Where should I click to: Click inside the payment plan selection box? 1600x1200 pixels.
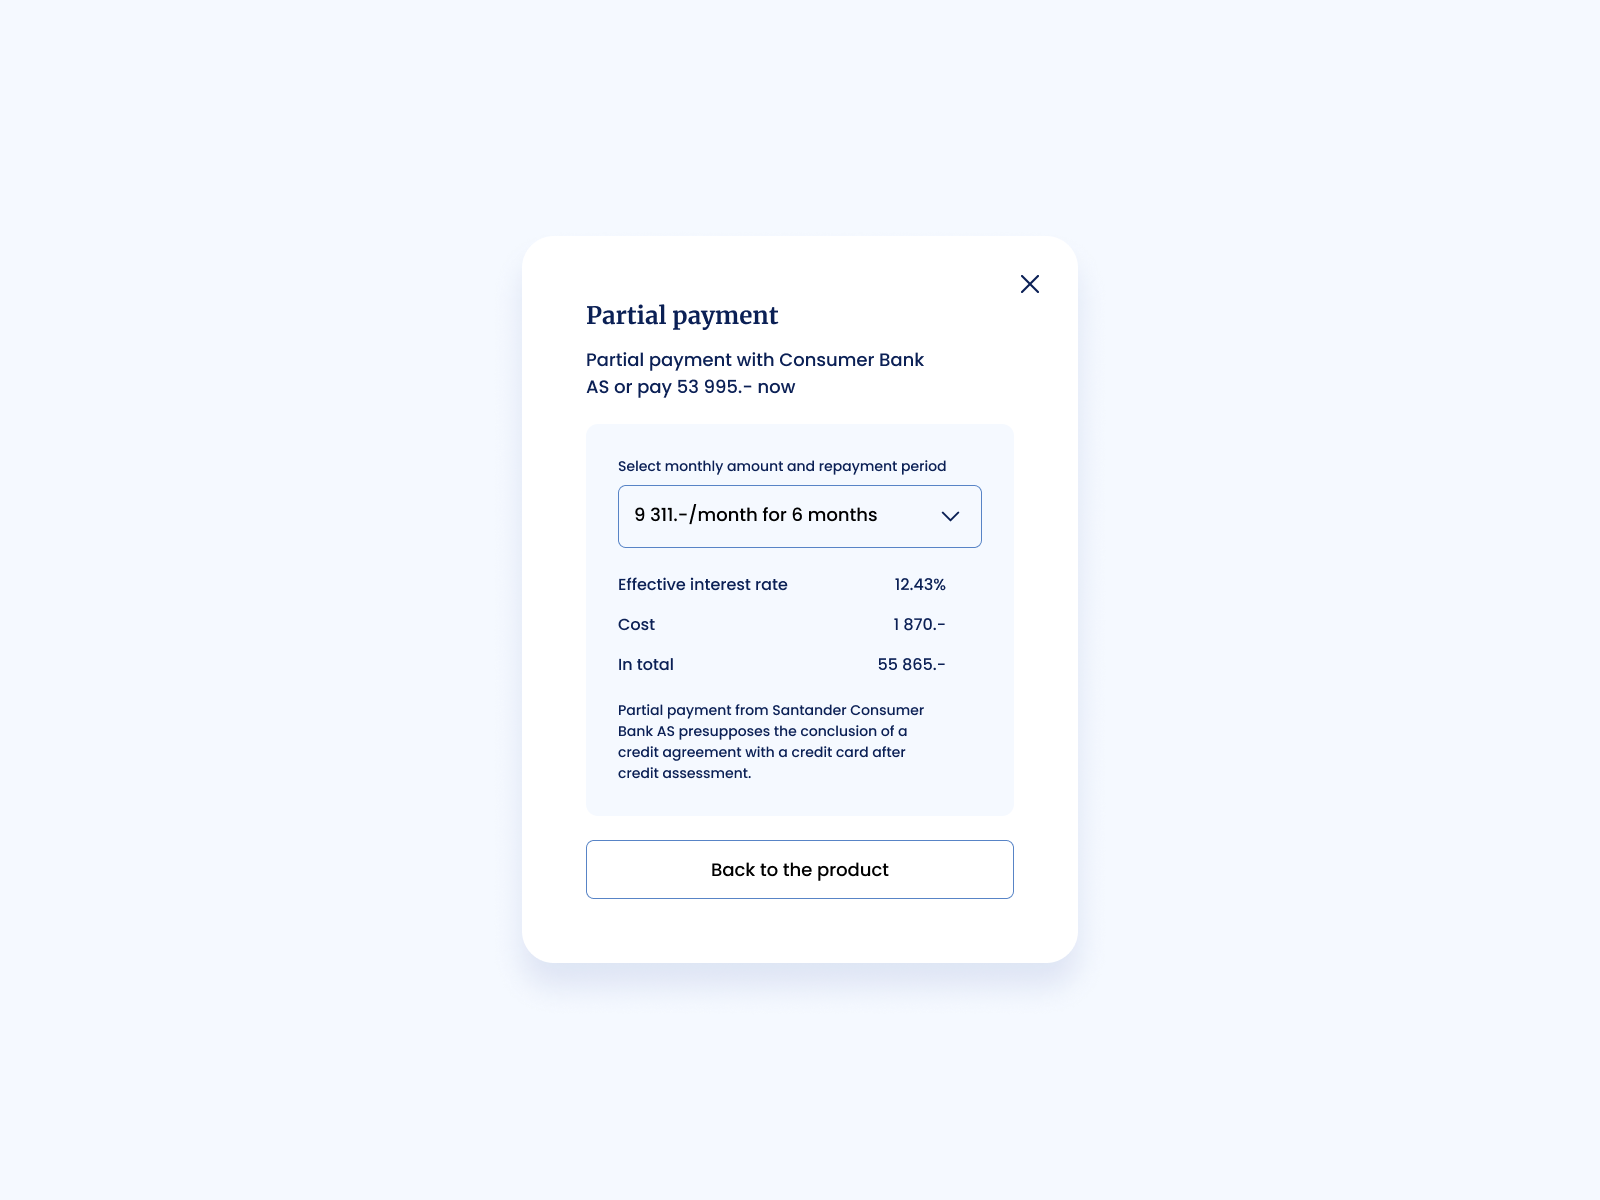[800, 516]
